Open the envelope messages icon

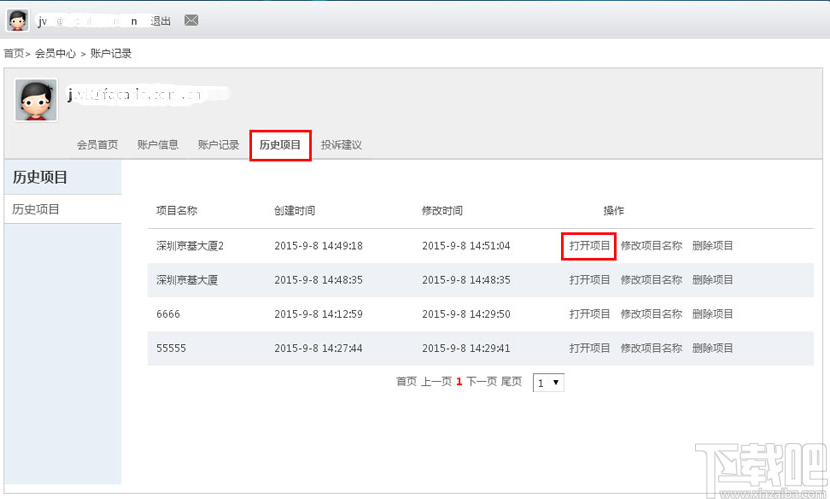191,20
